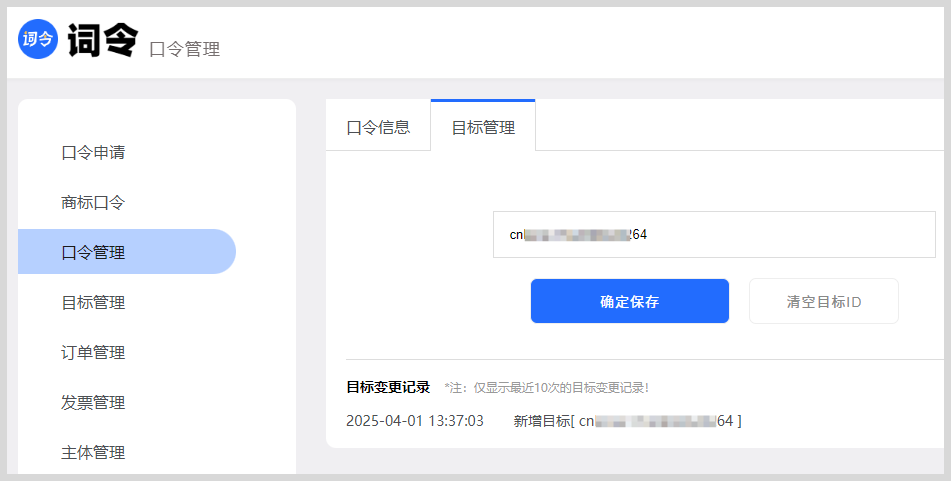This screenshot has height=481, width=951.
Task: Click the 词令 round blue logo icon
Action: (x=38, y=39)
